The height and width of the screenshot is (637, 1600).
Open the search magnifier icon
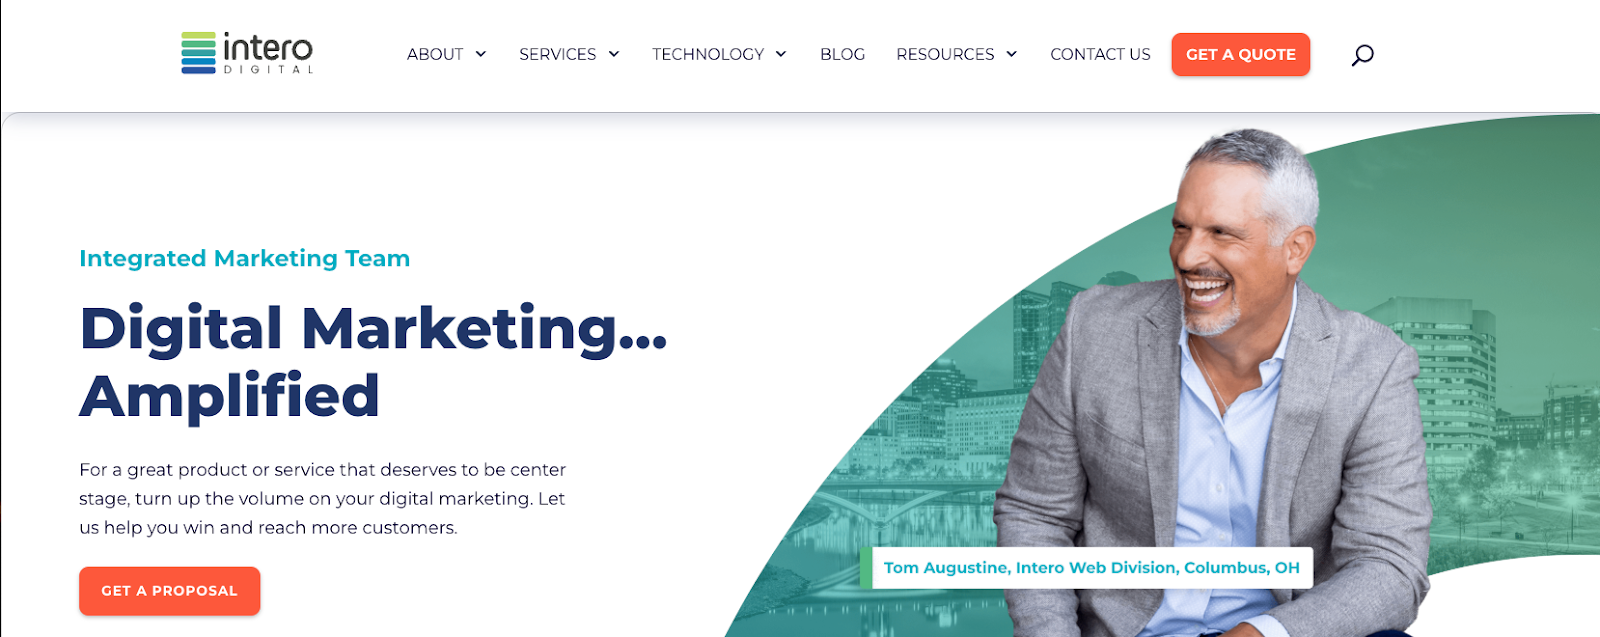click(1362, 55)
